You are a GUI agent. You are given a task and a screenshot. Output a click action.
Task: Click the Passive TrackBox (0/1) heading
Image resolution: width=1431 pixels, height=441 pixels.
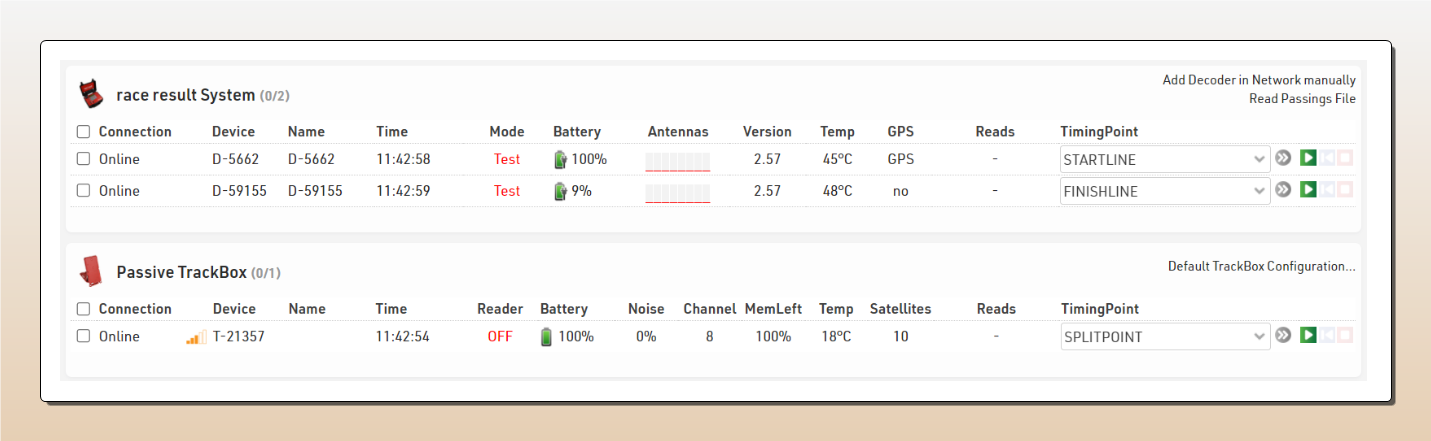click(199, 272)
